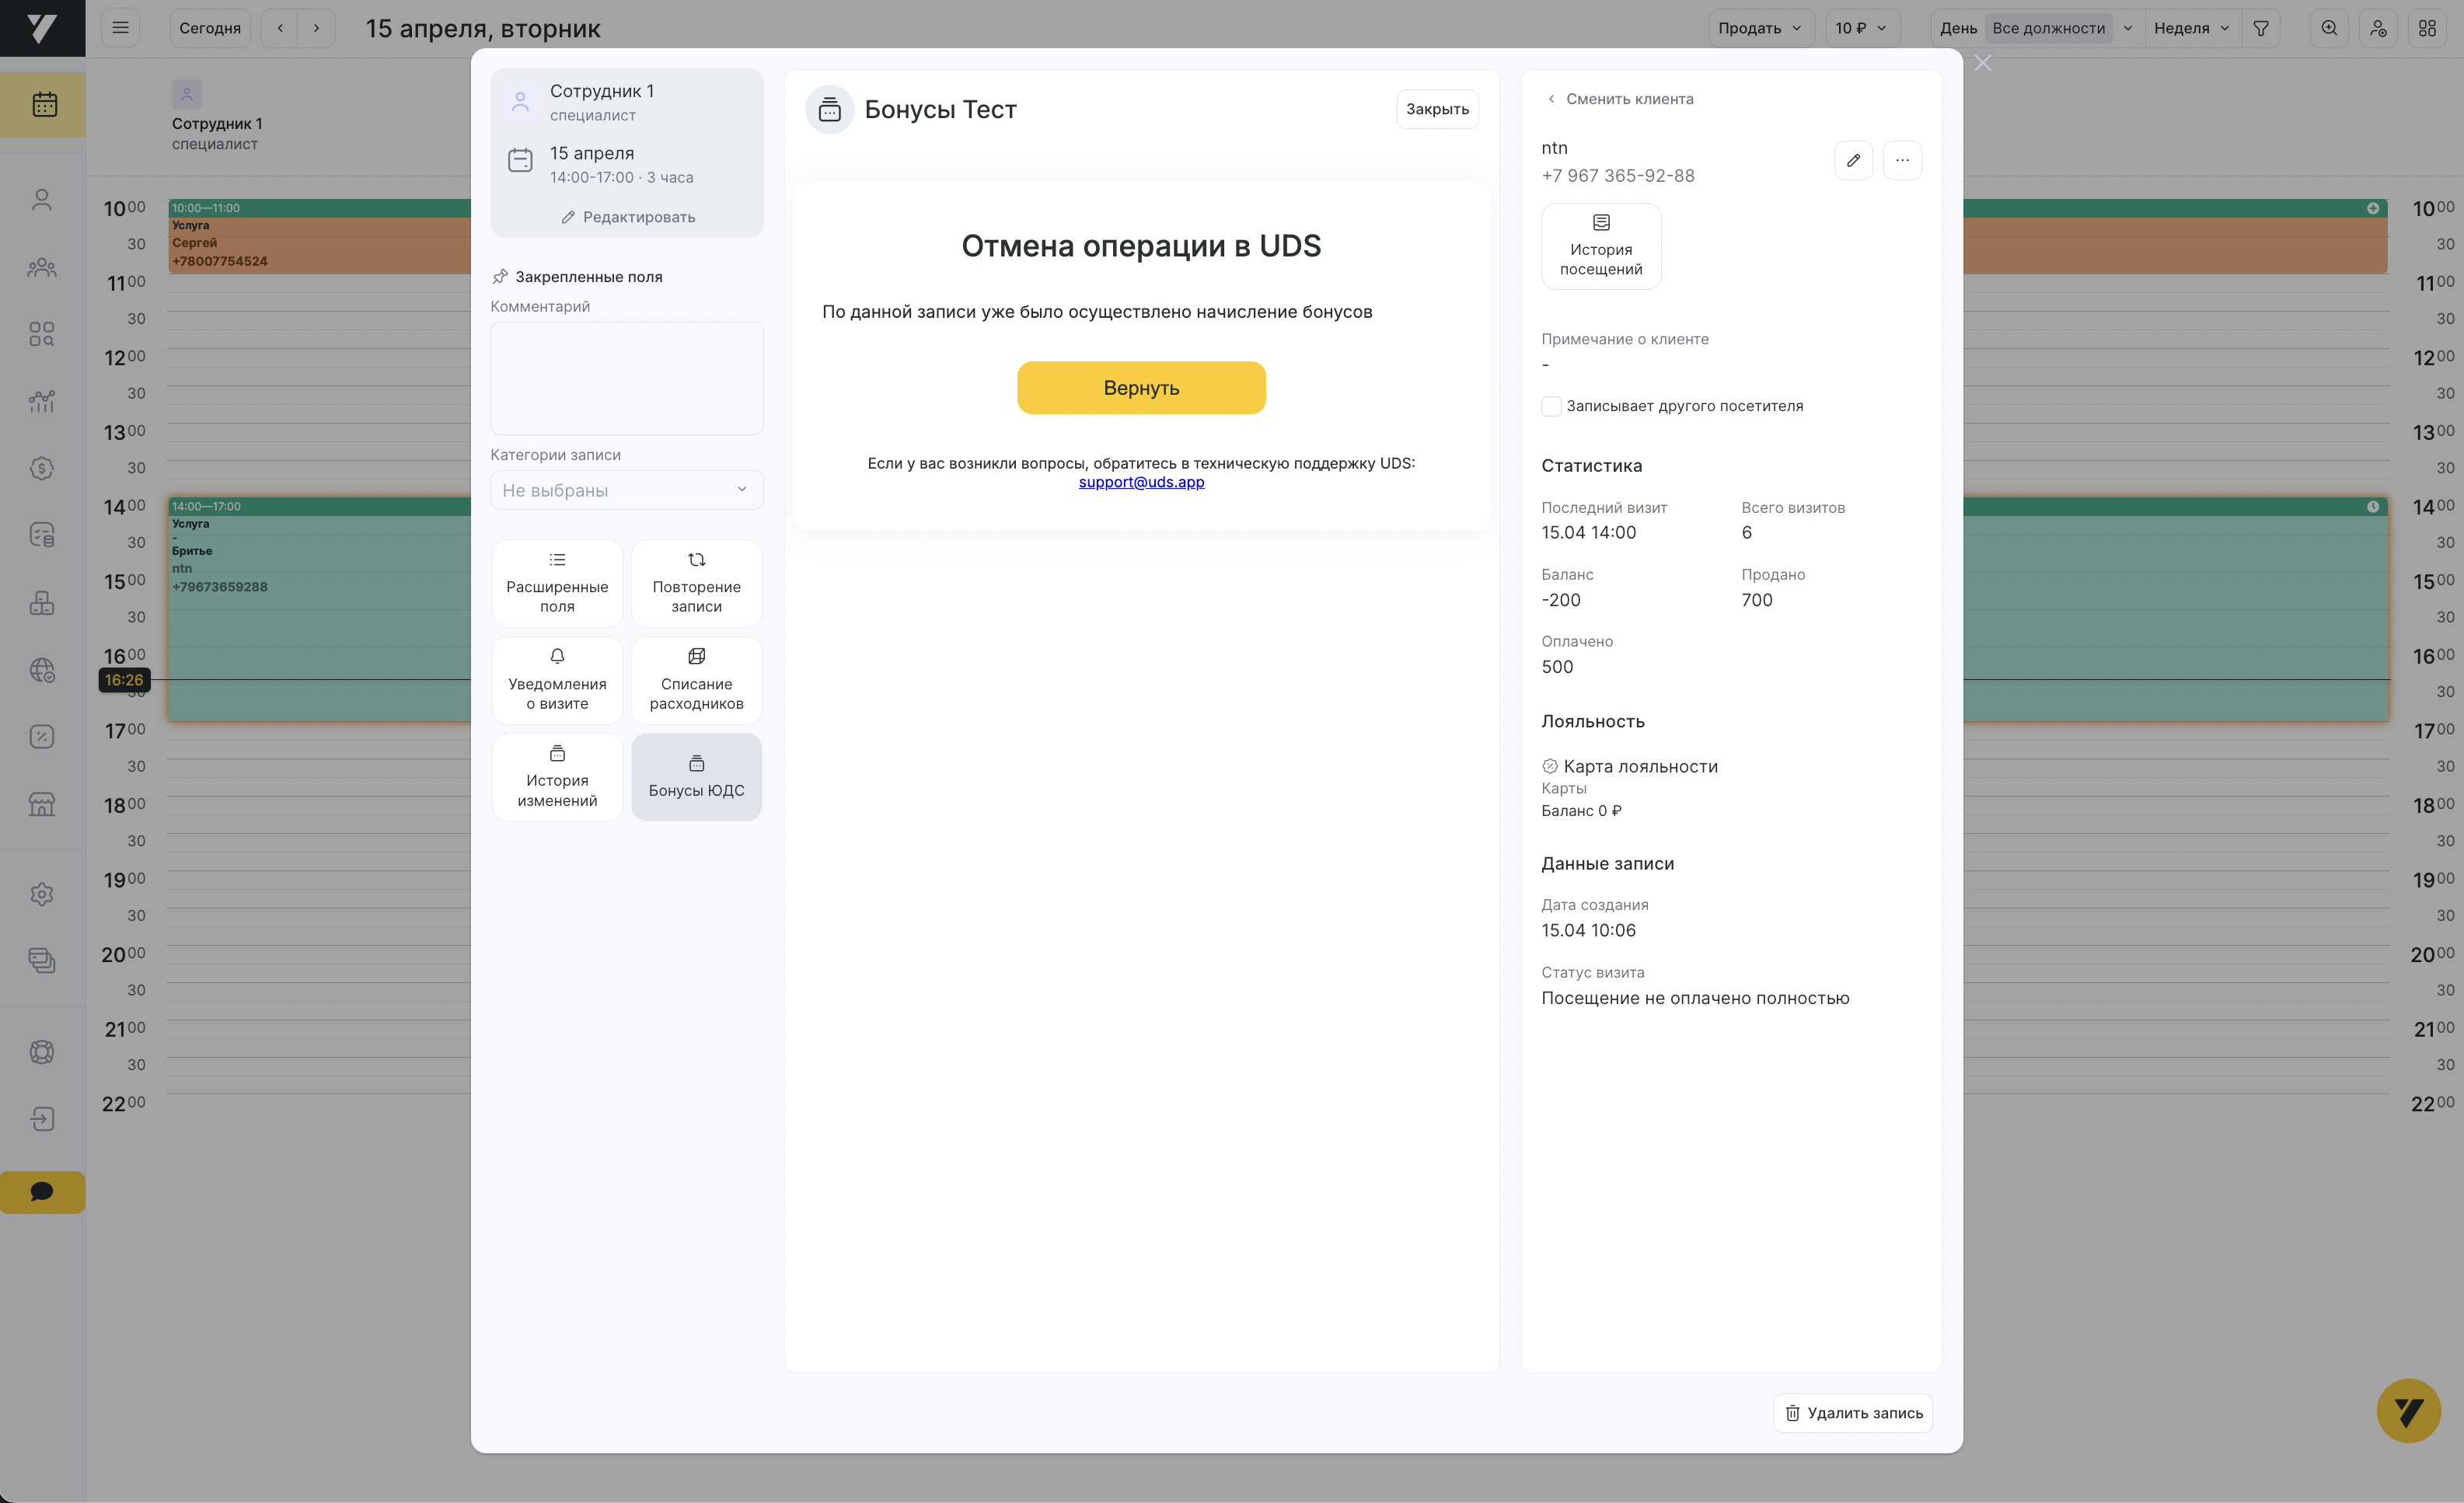Tick the Записывает другого посетителя checkbox
The height and width of the screenshot is (1503, 2464).
1551,406
